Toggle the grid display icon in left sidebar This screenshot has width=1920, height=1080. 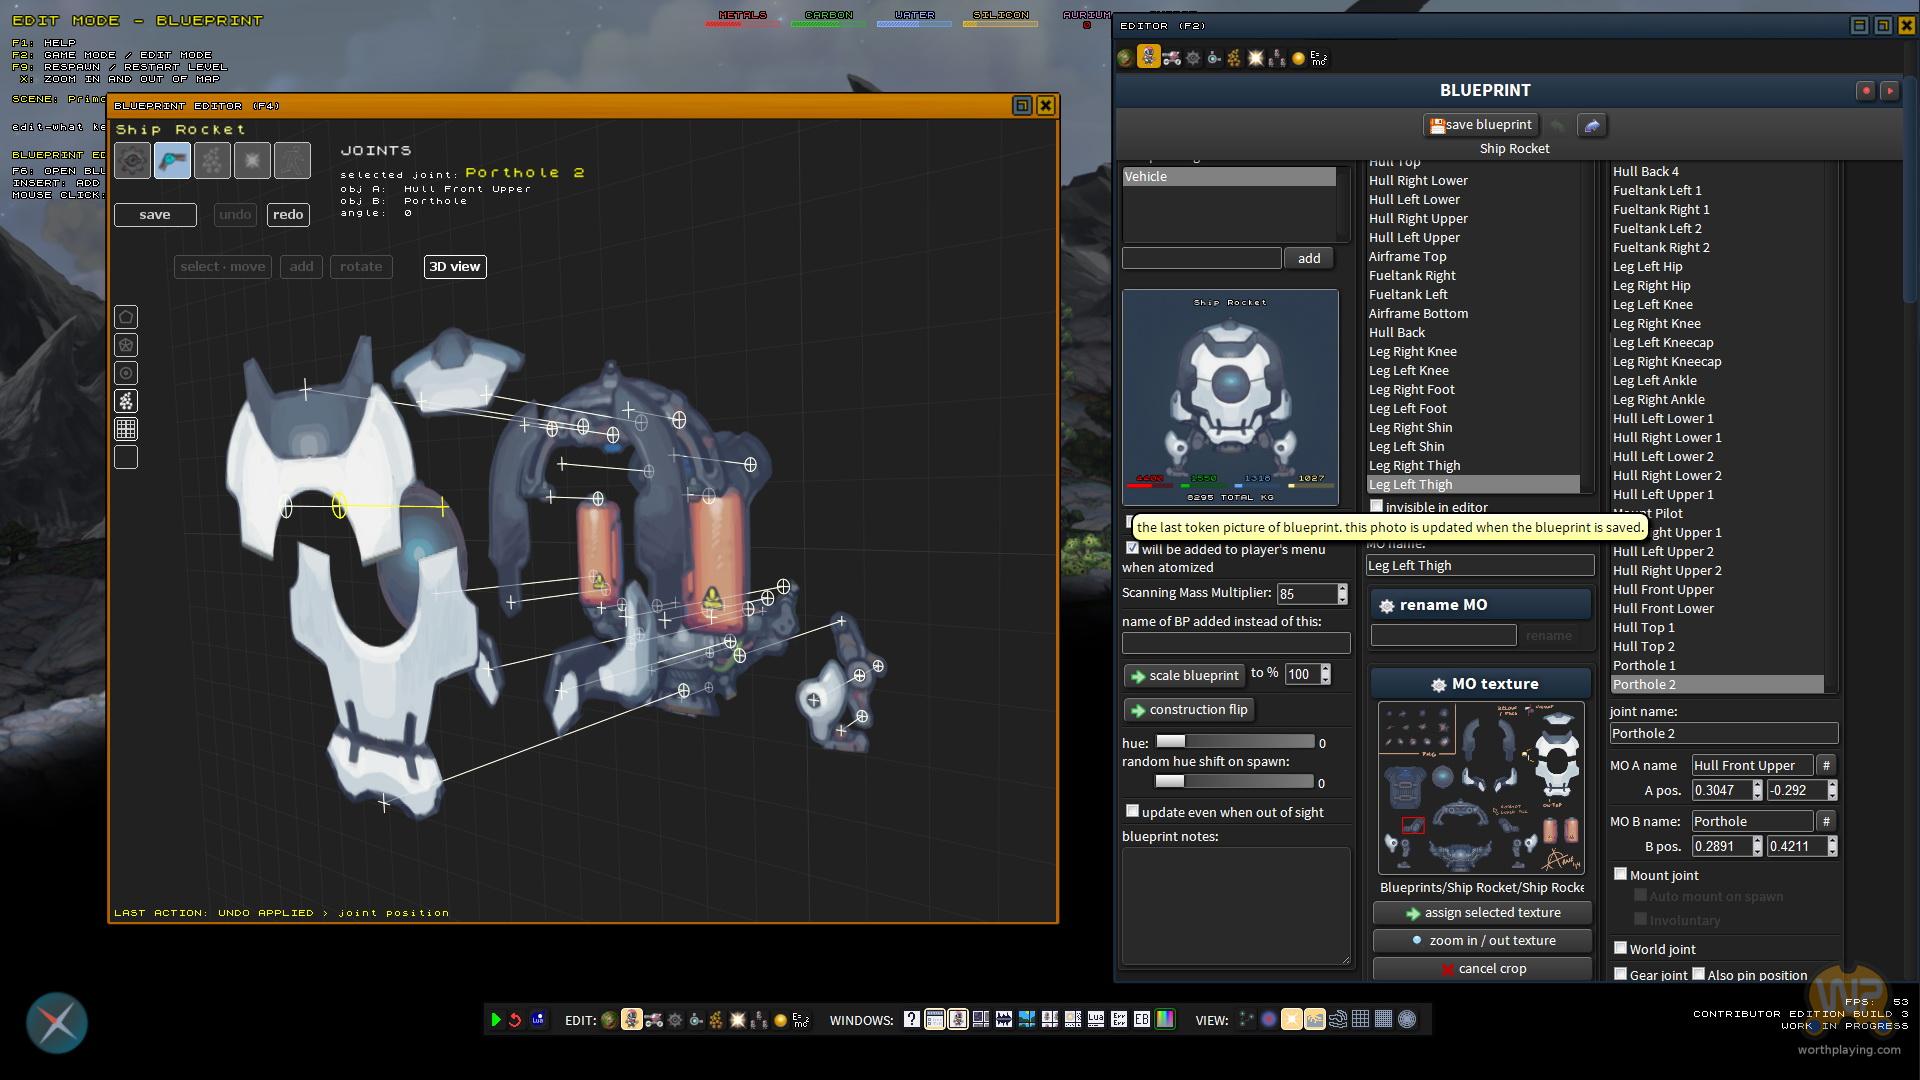click(126, 429)
